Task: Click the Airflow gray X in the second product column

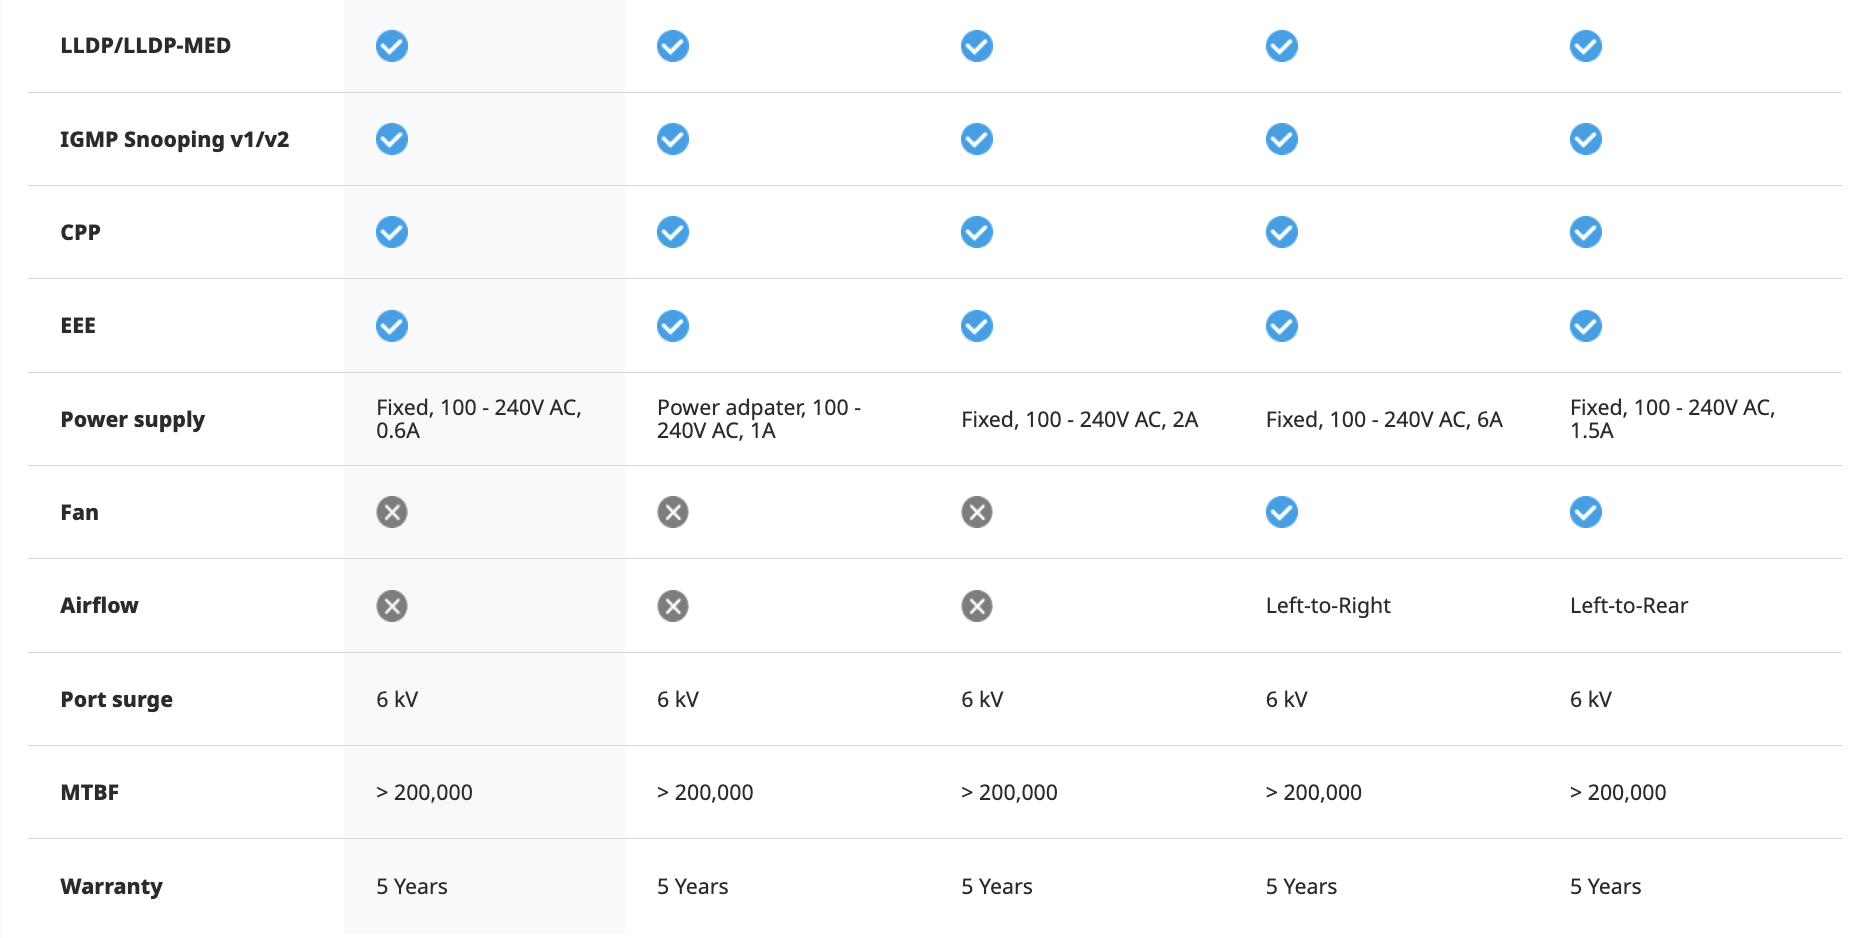Action: coord(672,606)
